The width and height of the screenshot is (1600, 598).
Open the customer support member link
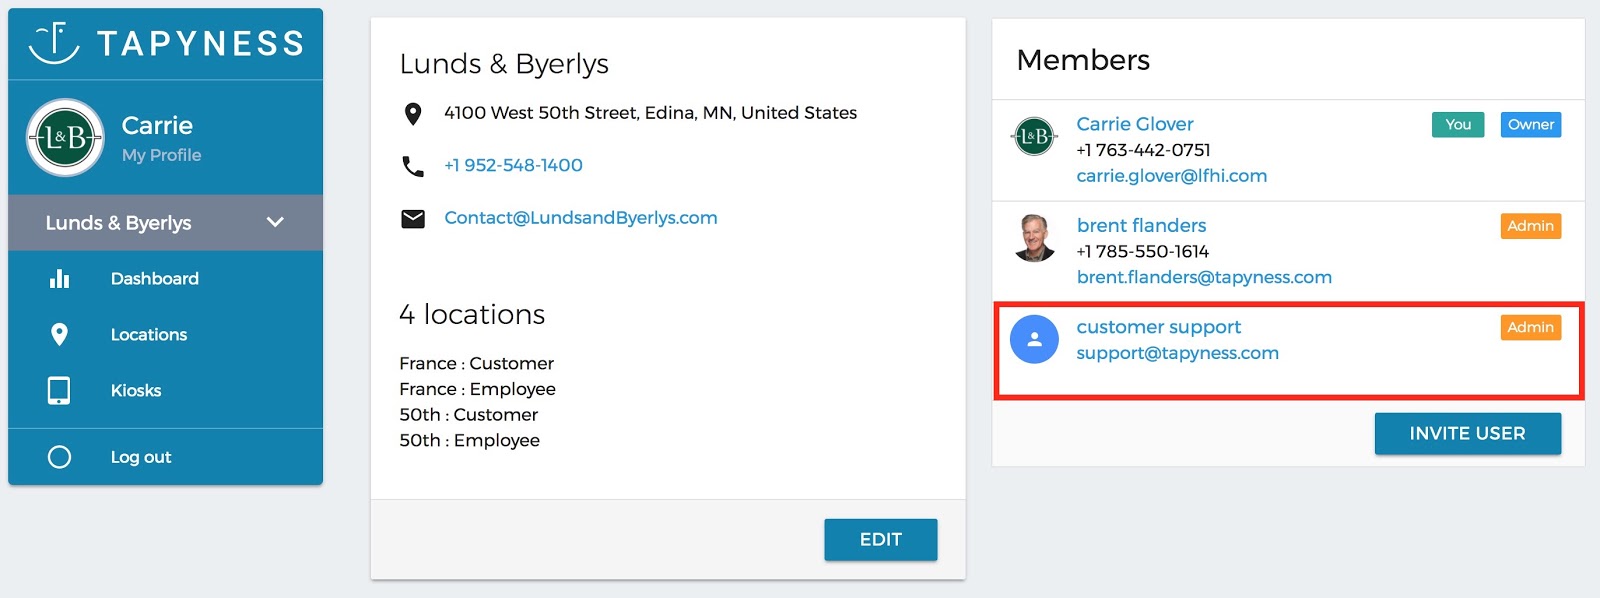coord(1158,327)
